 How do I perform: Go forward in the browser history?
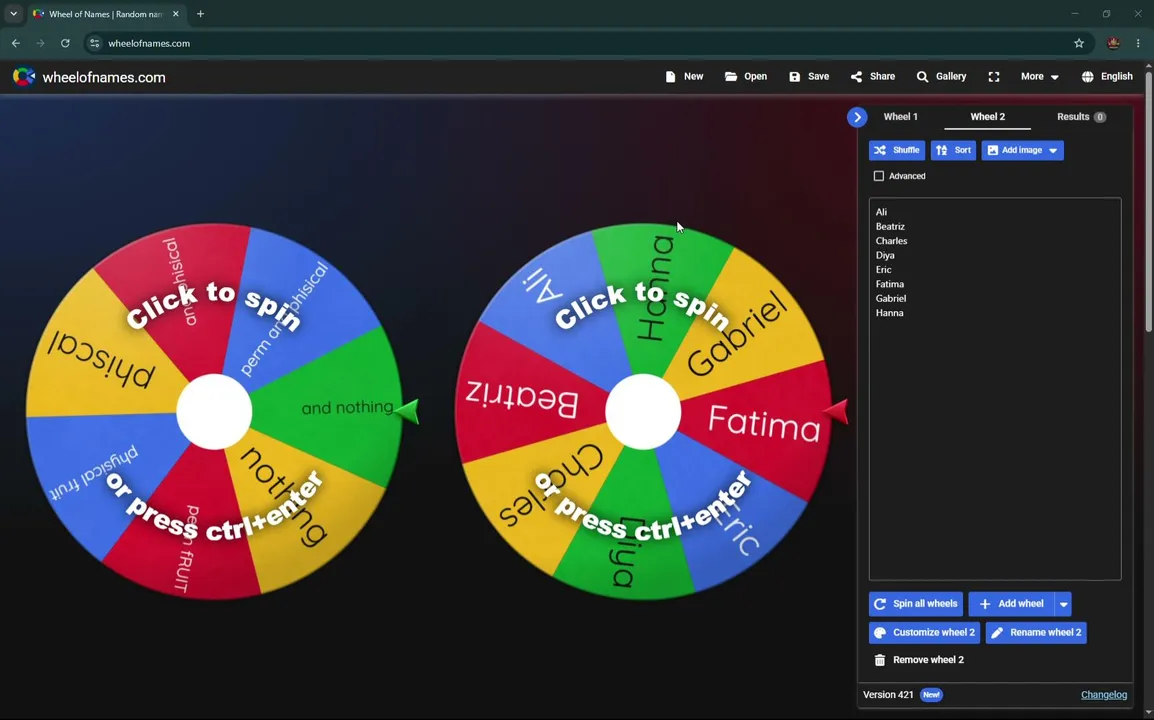[40, 43]
